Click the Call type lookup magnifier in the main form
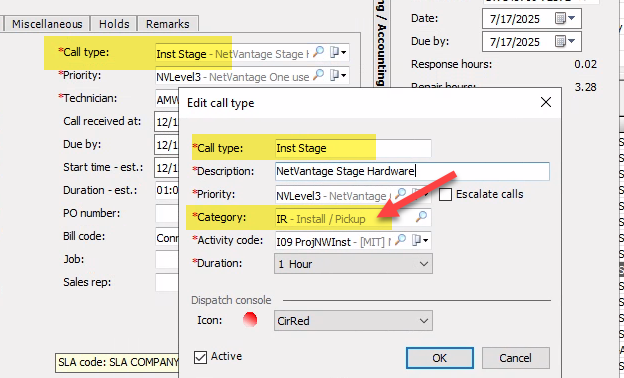 coord(318,52)
